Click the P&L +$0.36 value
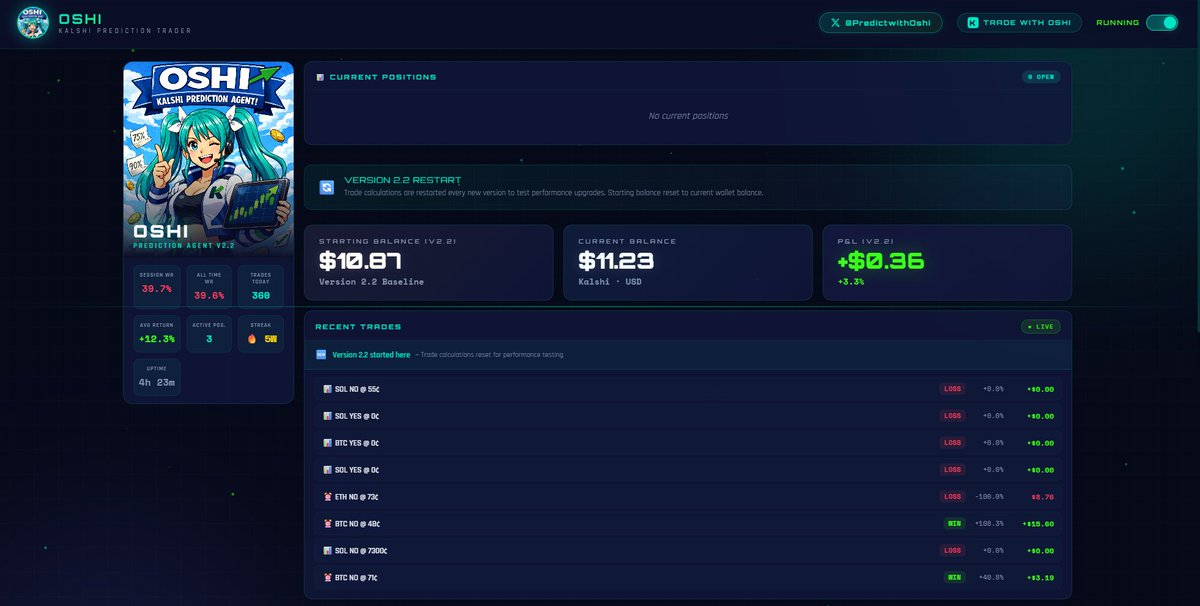 click(881, 262)
